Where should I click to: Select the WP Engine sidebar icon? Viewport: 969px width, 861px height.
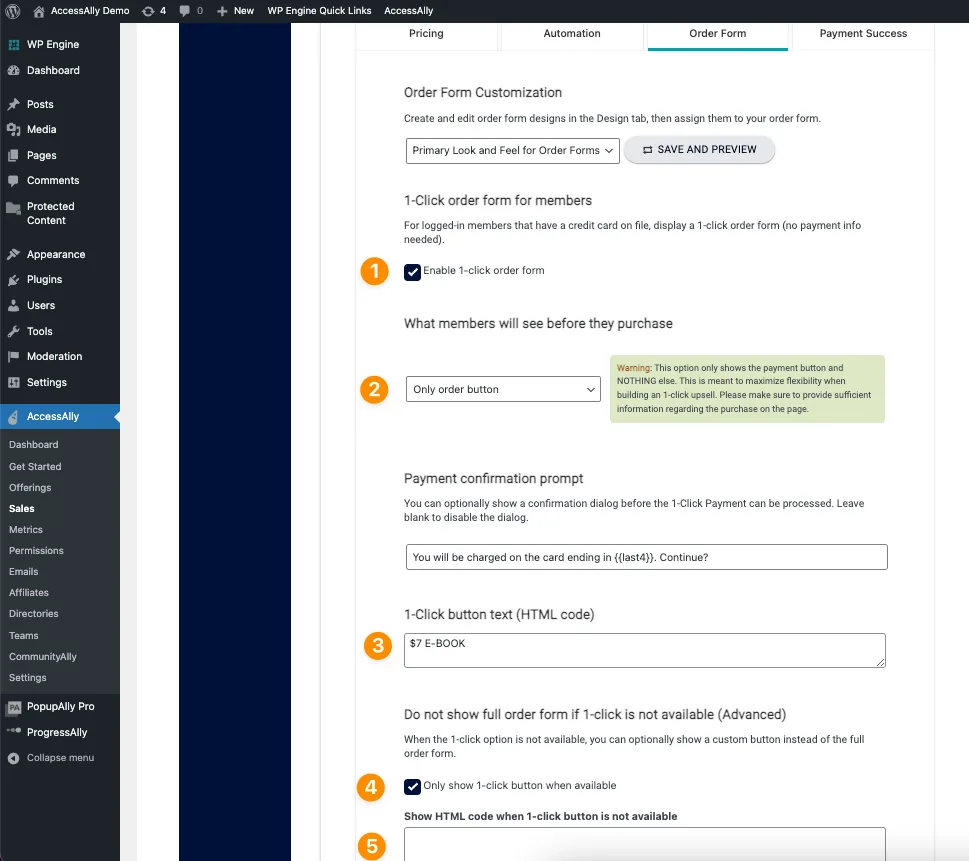pyautogui.click(x=14, y=44)
